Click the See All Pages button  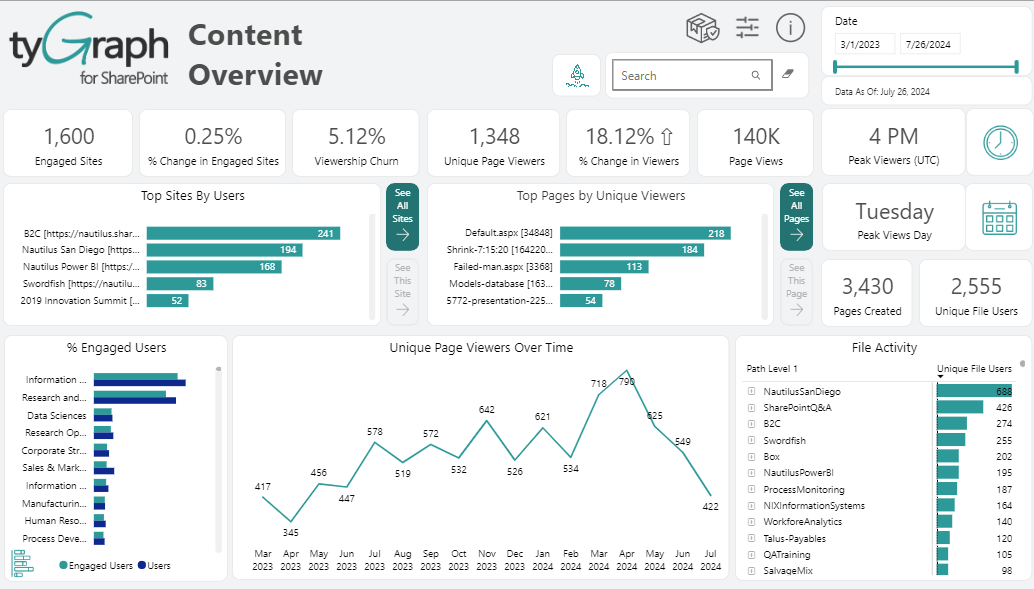[798, 216]
